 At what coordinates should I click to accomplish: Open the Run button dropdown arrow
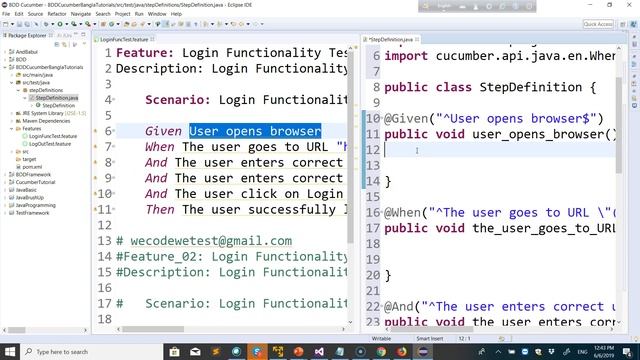(x=67, y=24)
